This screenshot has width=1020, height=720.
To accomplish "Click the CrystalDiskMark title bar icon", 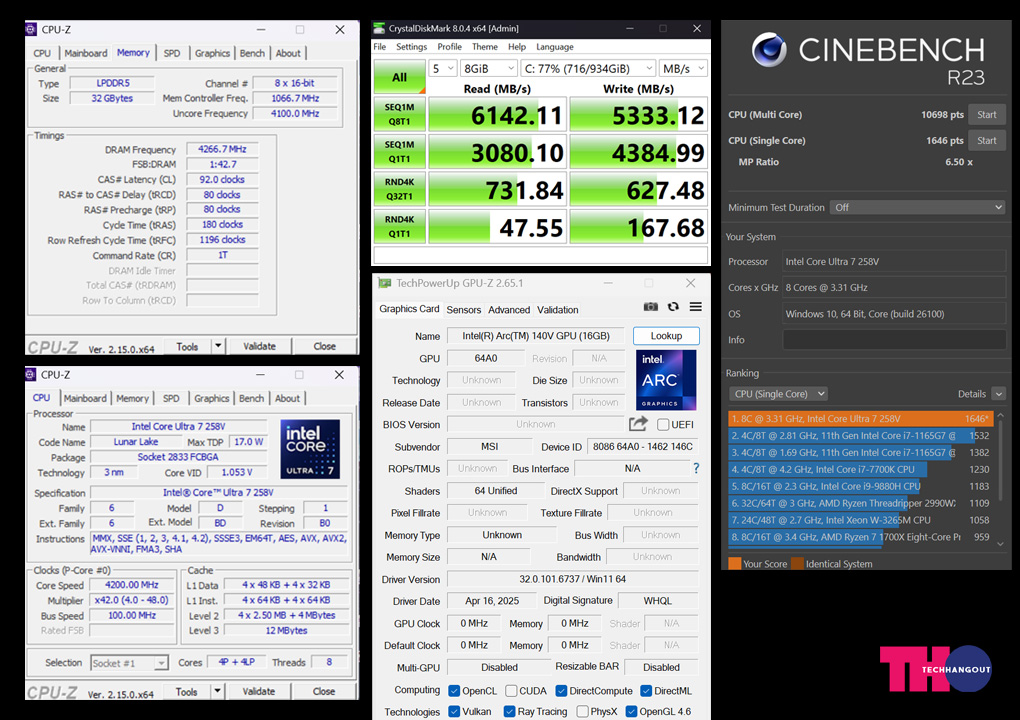I will pyautogui.click(x=379, y=29).
